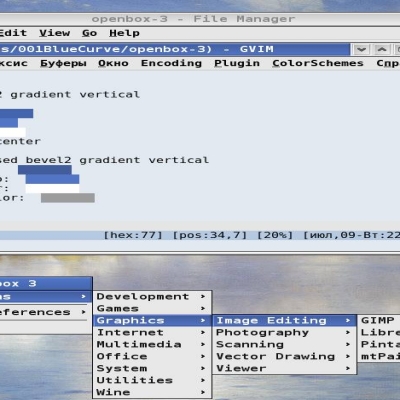
Task: Expand the Games submenu
Action: pos(152,308)
